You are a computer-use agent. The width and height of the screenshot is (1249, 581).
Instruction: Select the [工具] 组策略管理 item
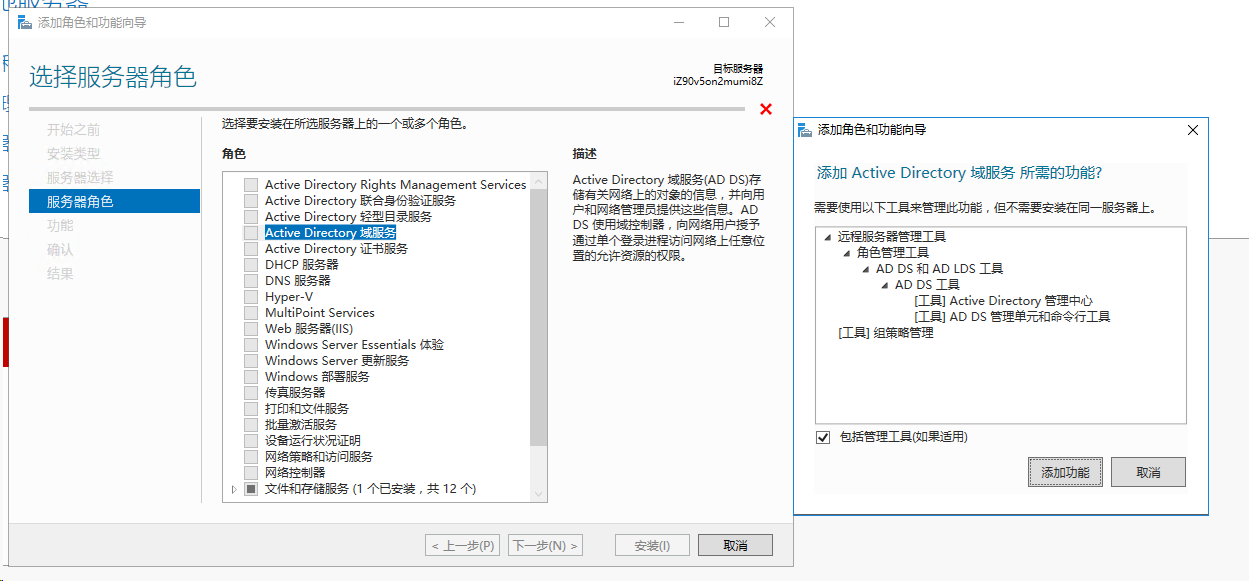point(886,333)
